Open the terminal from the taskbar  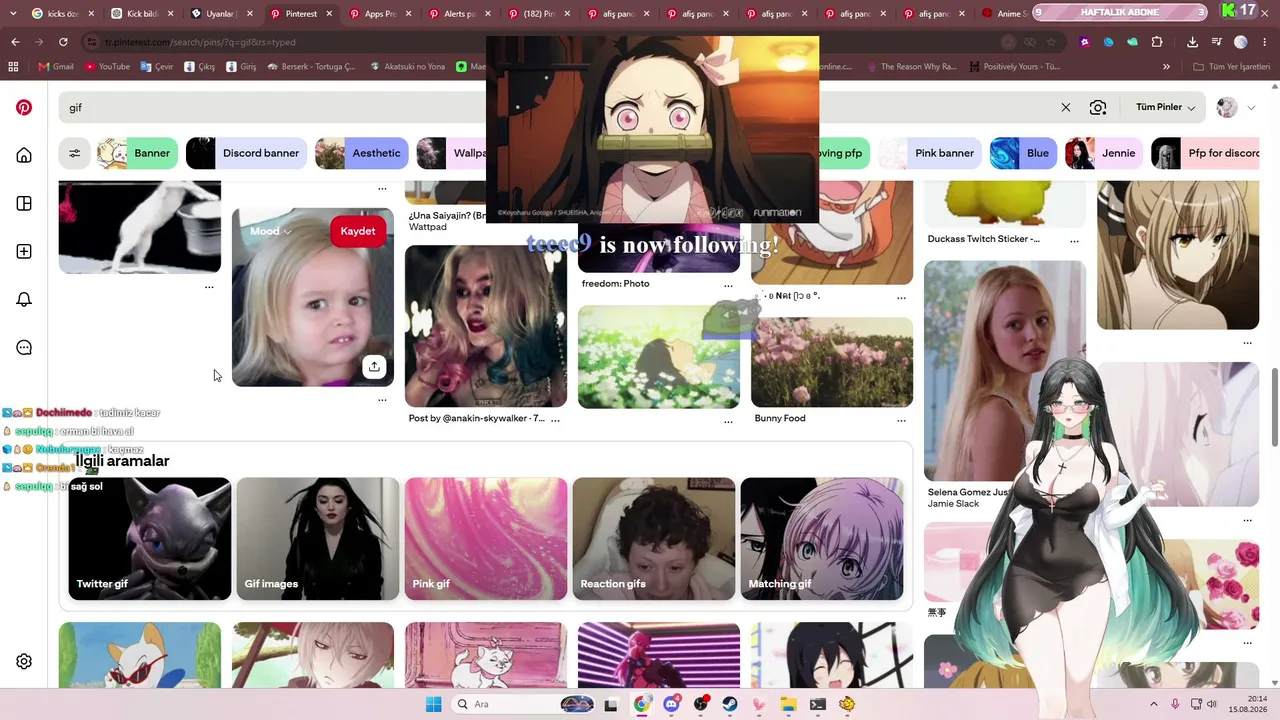pyautogui.click(x=817, y=704)
